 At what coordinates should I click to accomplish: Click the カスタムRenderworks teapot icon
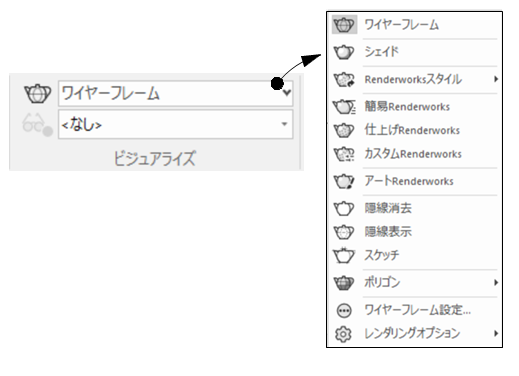[344, 154]
